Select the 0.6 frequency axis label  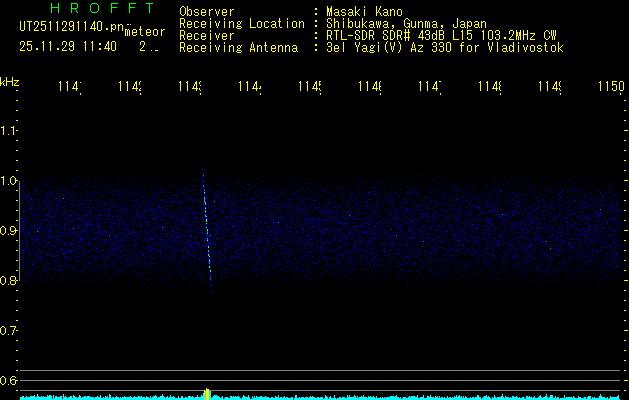pyautogui.click(x=9, y=381)
